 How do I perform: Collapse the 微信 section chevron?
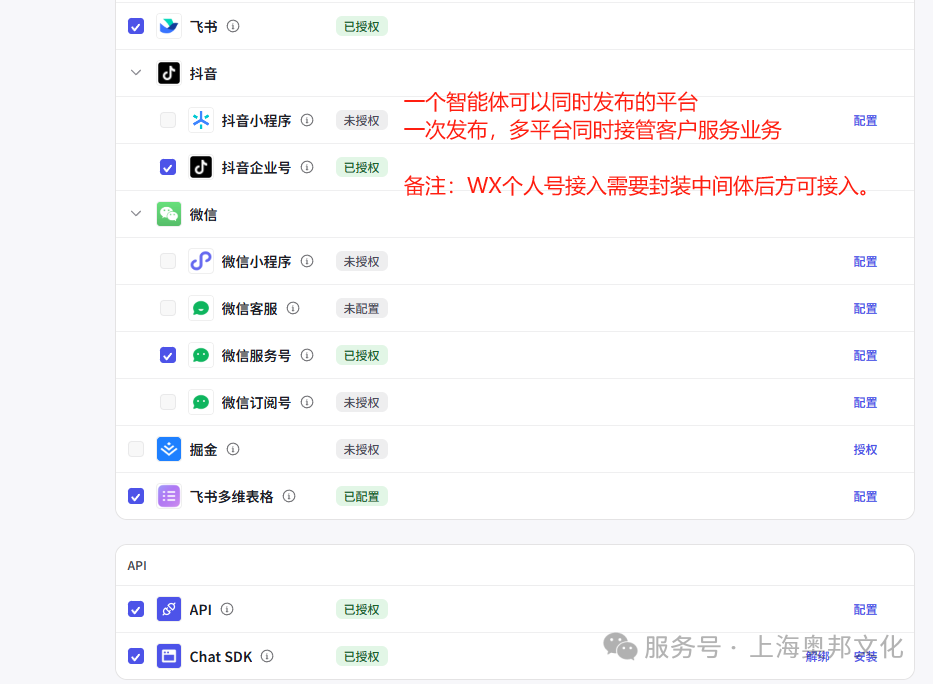click(135, 213)
